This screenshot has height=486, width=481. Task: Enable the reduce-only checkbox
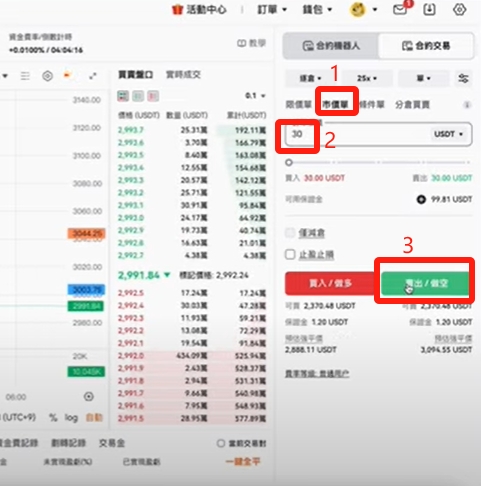[290, 232]
